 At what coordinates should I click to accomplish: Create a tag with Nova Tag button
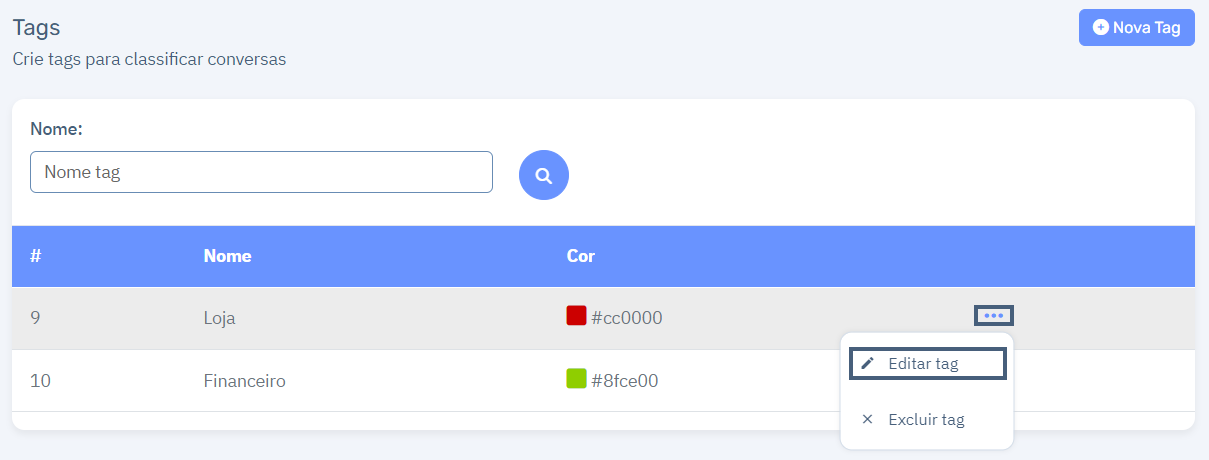pos(1137,28)
